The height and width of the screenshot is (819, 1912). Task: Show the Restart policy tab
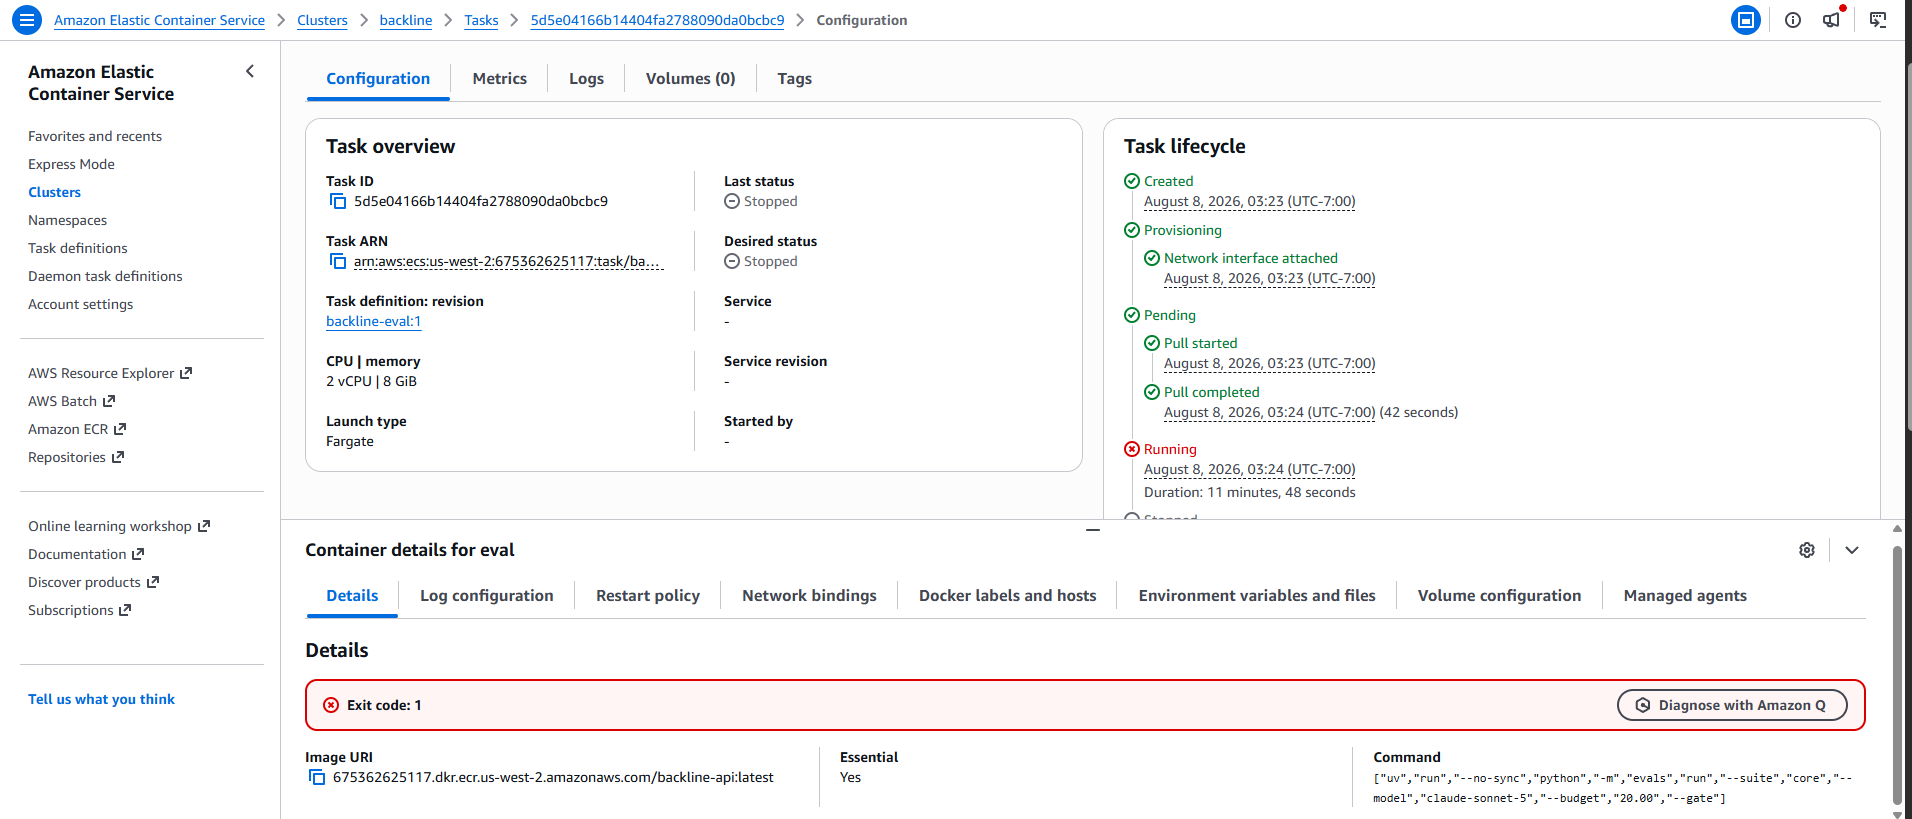pos(648,596)
